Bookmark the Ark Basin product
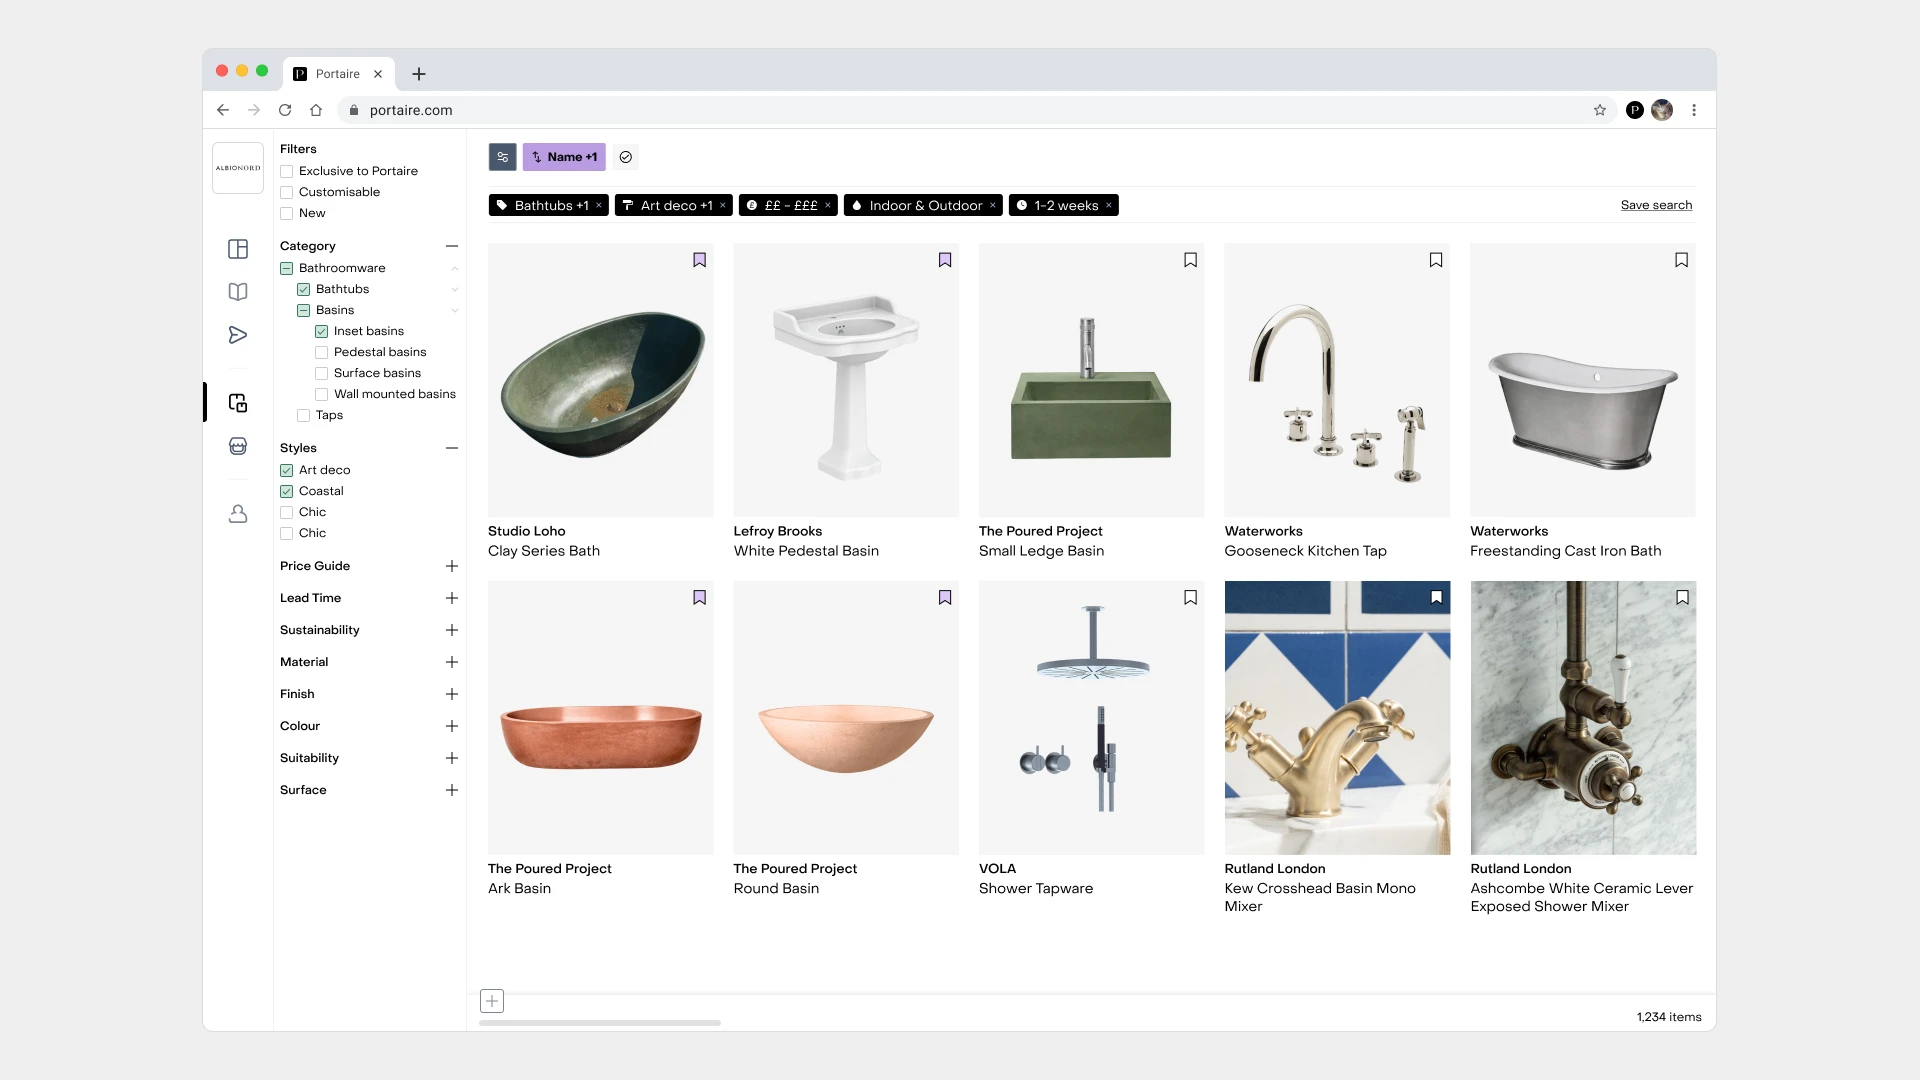The image size is (1920, 1080). click(700, 598)
